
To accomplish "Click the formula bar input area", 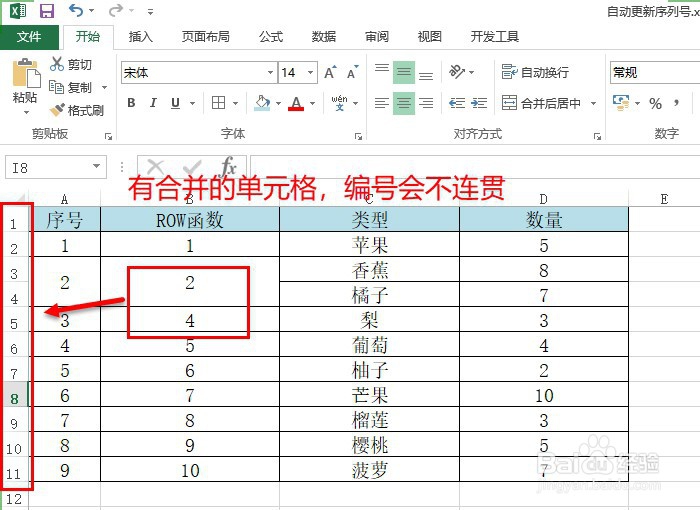I will coord(475,167).
